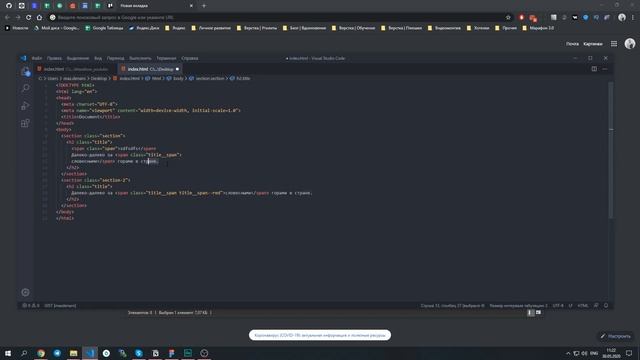
Task: Click the h2.title breadcrumb segment
Action: 243,78
